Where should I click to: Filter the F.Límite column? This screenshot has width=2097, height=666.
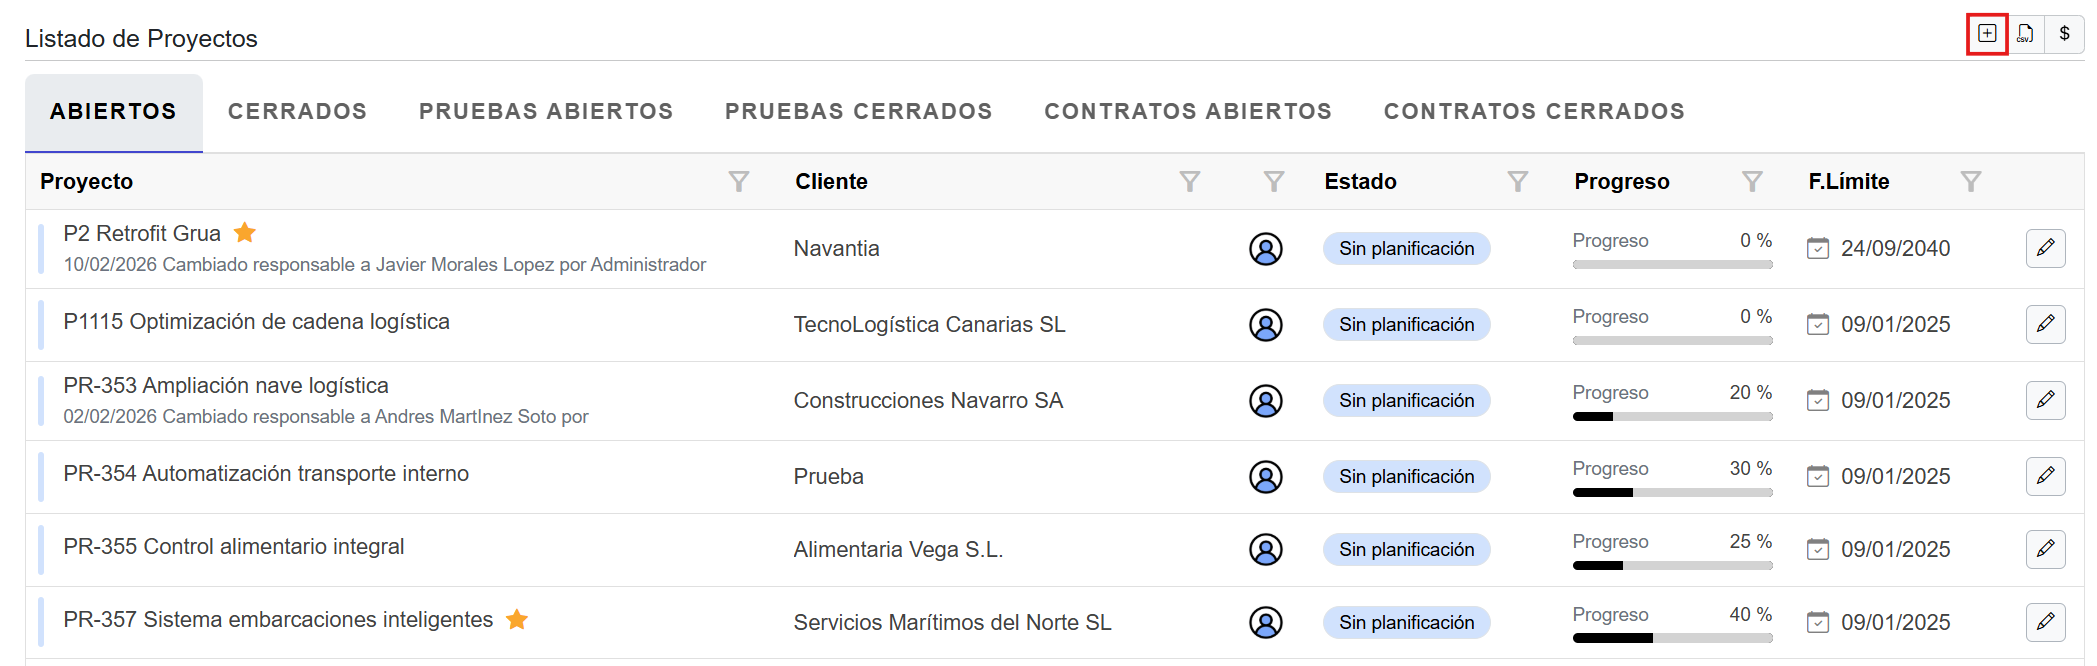[1970, 181]
